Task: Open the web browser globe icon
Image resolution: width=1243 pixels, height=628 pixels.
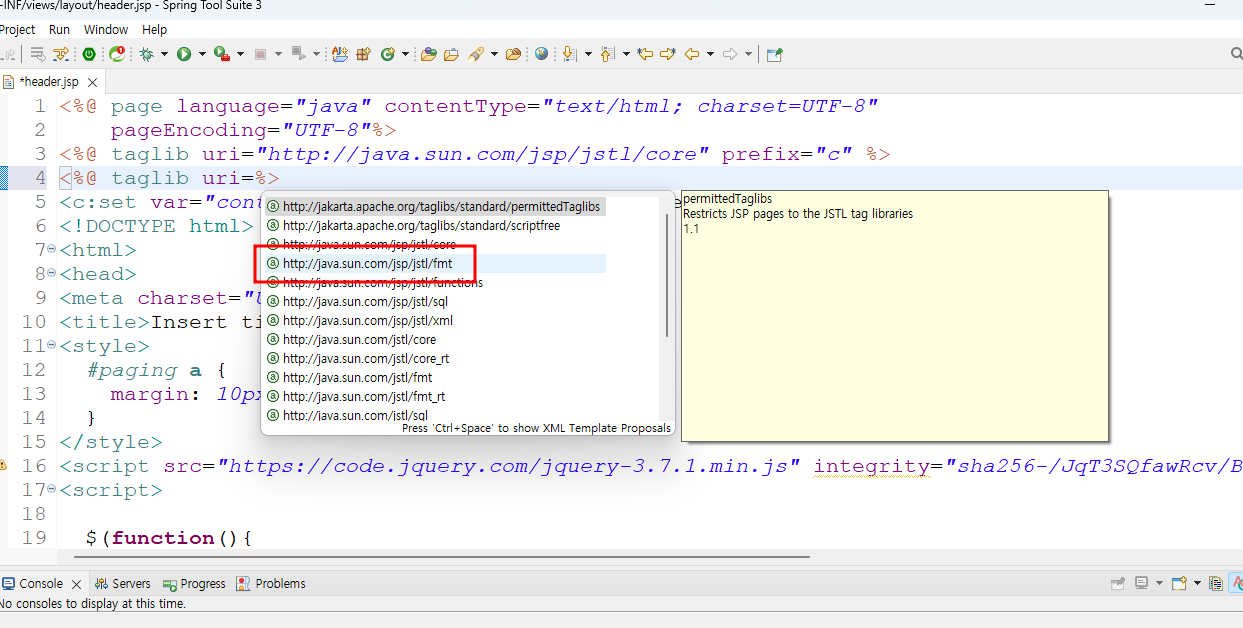Action: pos(541,54)
